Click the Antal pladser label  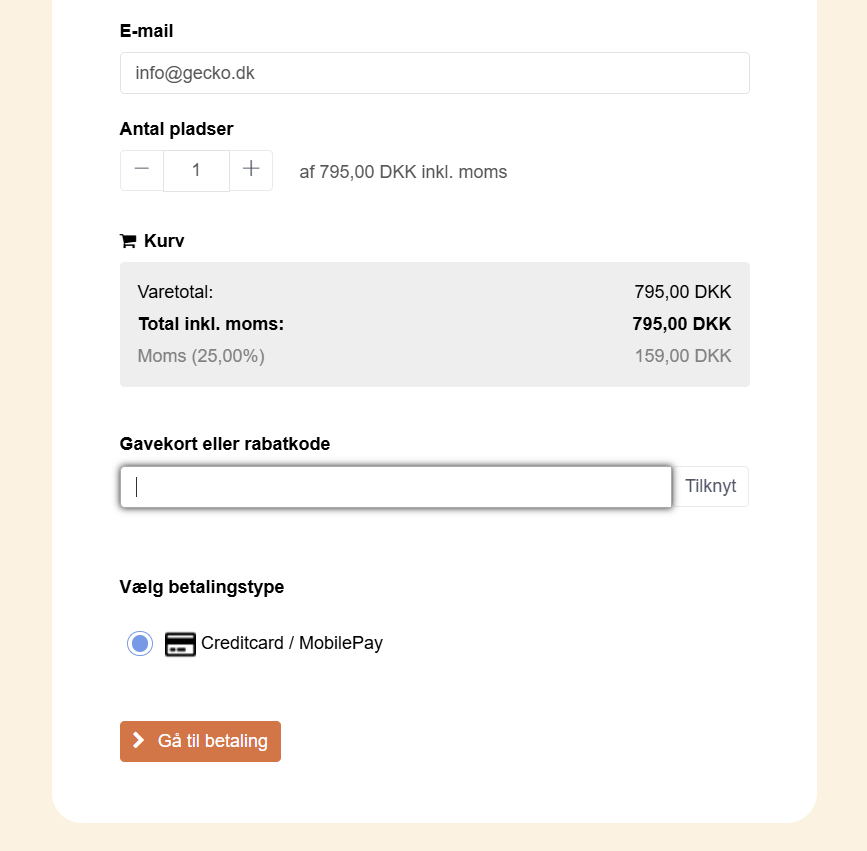point(176,129)
